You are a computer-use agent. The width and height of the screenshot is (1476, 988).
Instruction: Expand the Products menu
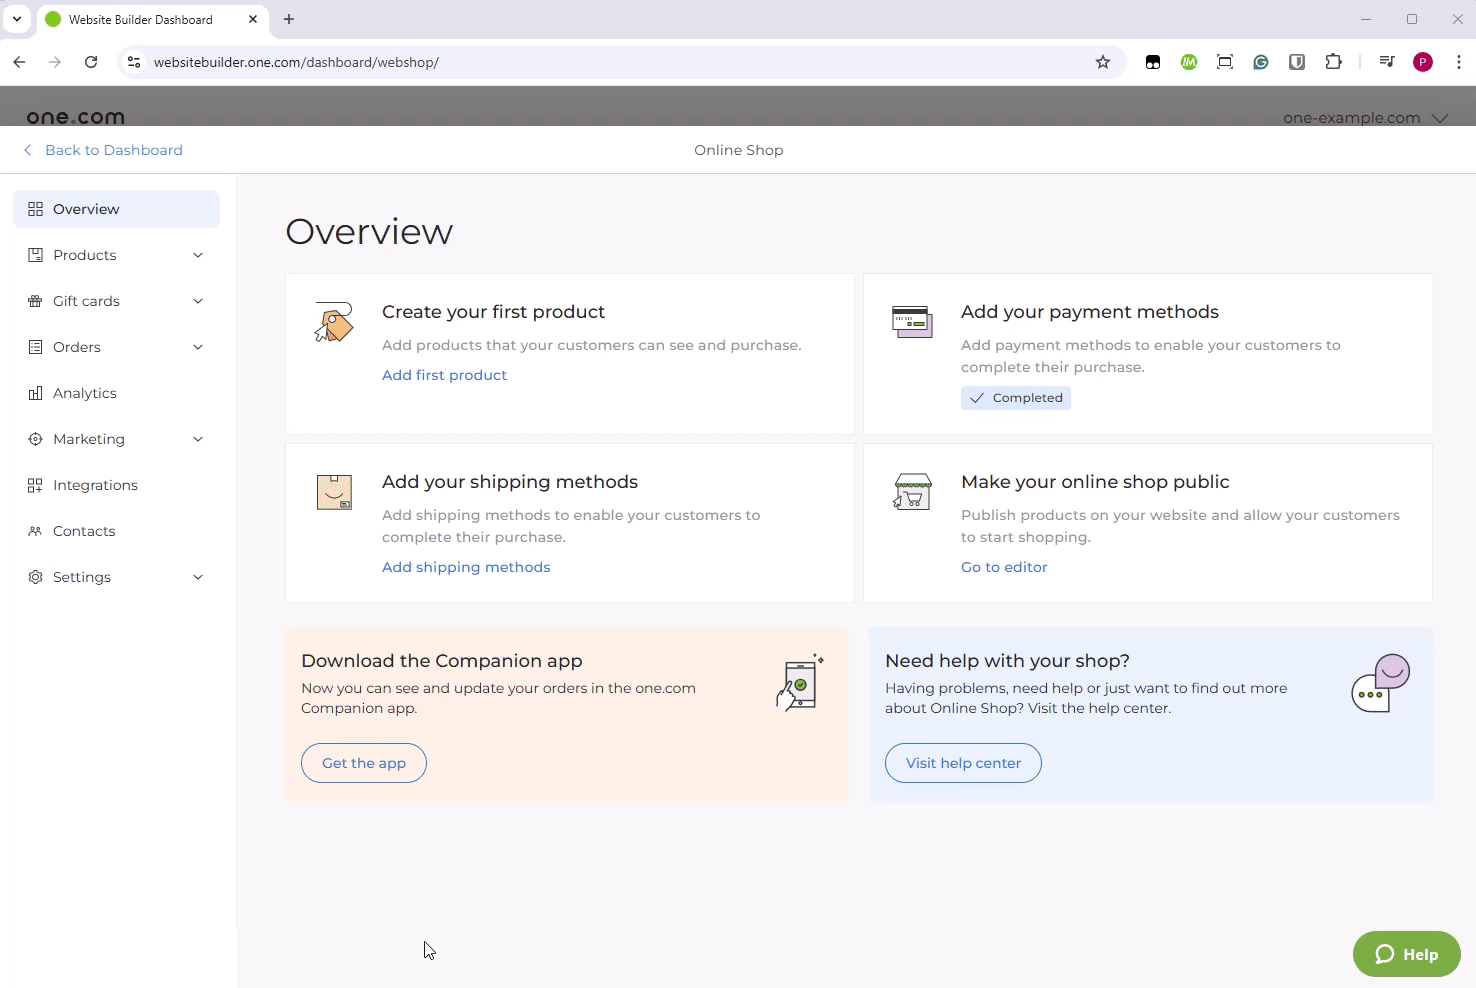[198, 255]
